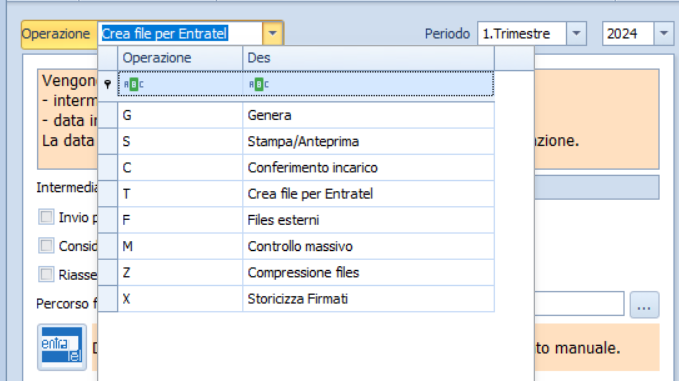The image size is (679, 381).
Task: Open the year 2024 dropdown
Action: (663, 33)
